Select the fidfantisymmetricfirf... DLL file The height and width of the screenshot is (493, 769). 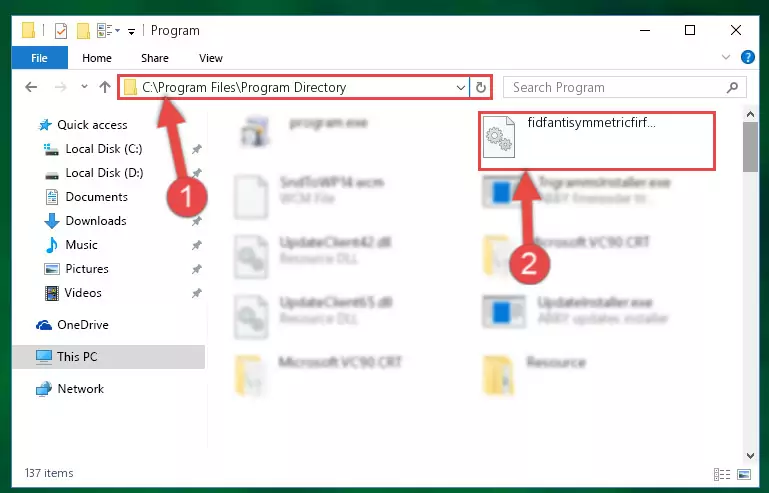(596, 140)
